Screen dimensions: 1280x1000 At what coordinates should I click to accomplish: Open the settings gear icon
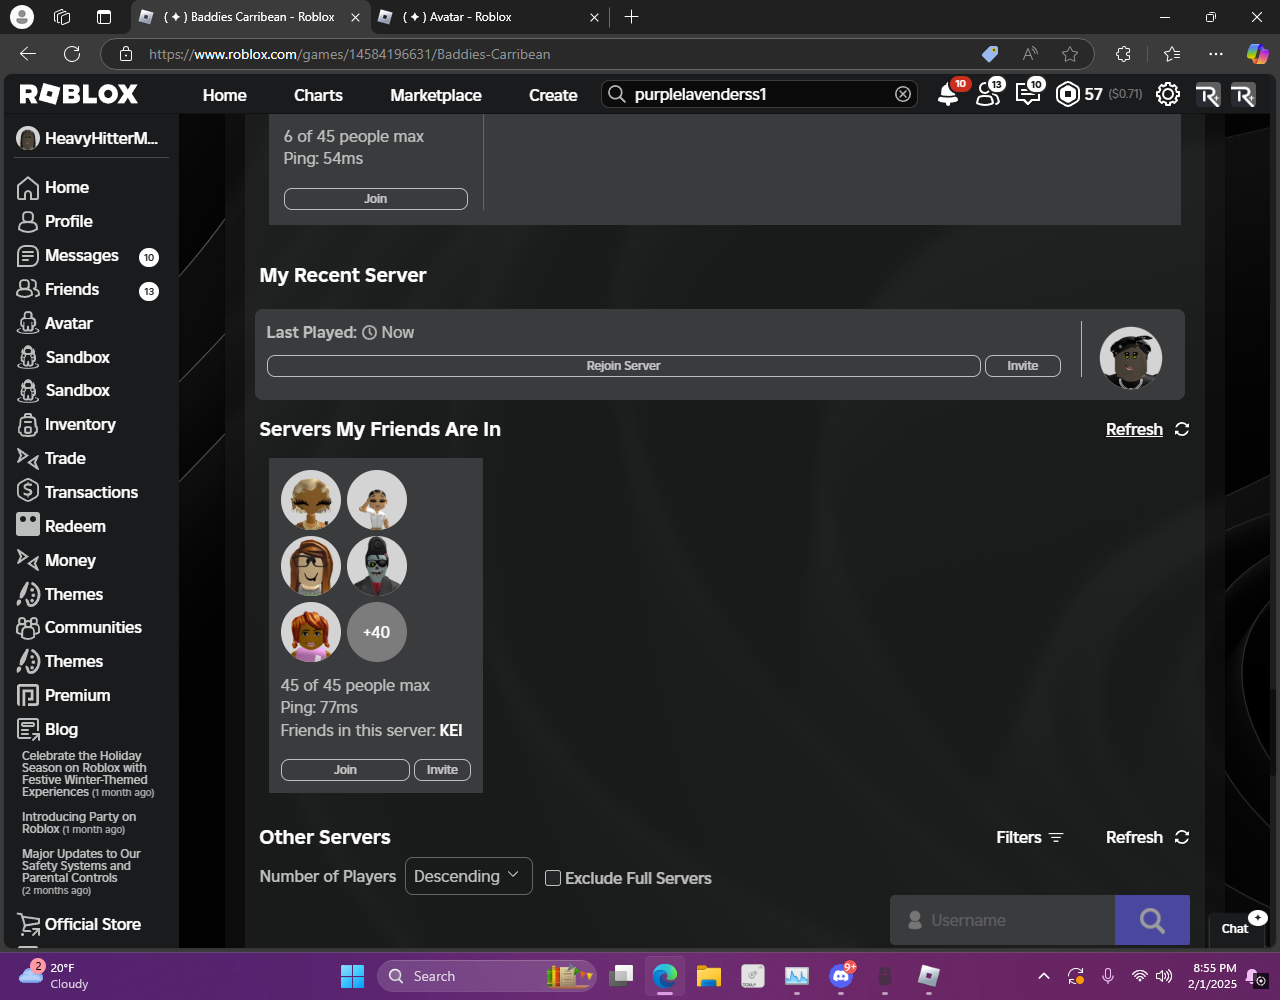1167,94
